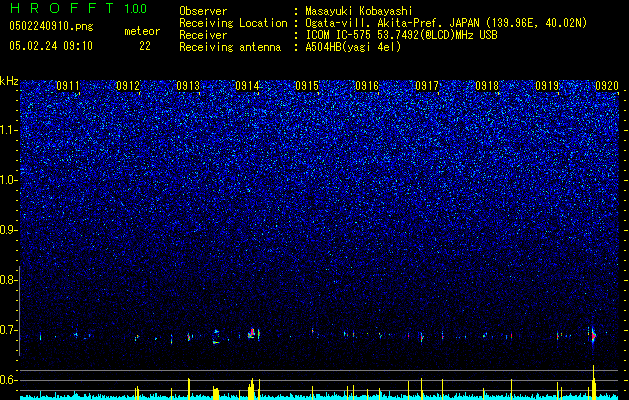629x400 pixels.
Task: Click the 1.0 frequency axis label
Action: pos(8,180)
